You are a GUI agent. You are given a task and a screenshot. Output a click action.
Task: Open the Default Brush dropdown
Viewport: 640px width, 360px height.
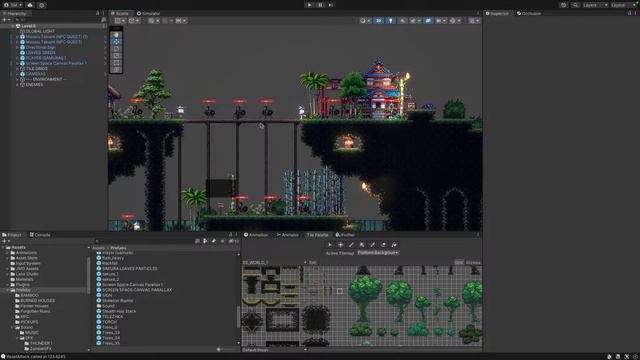[274, 350]
